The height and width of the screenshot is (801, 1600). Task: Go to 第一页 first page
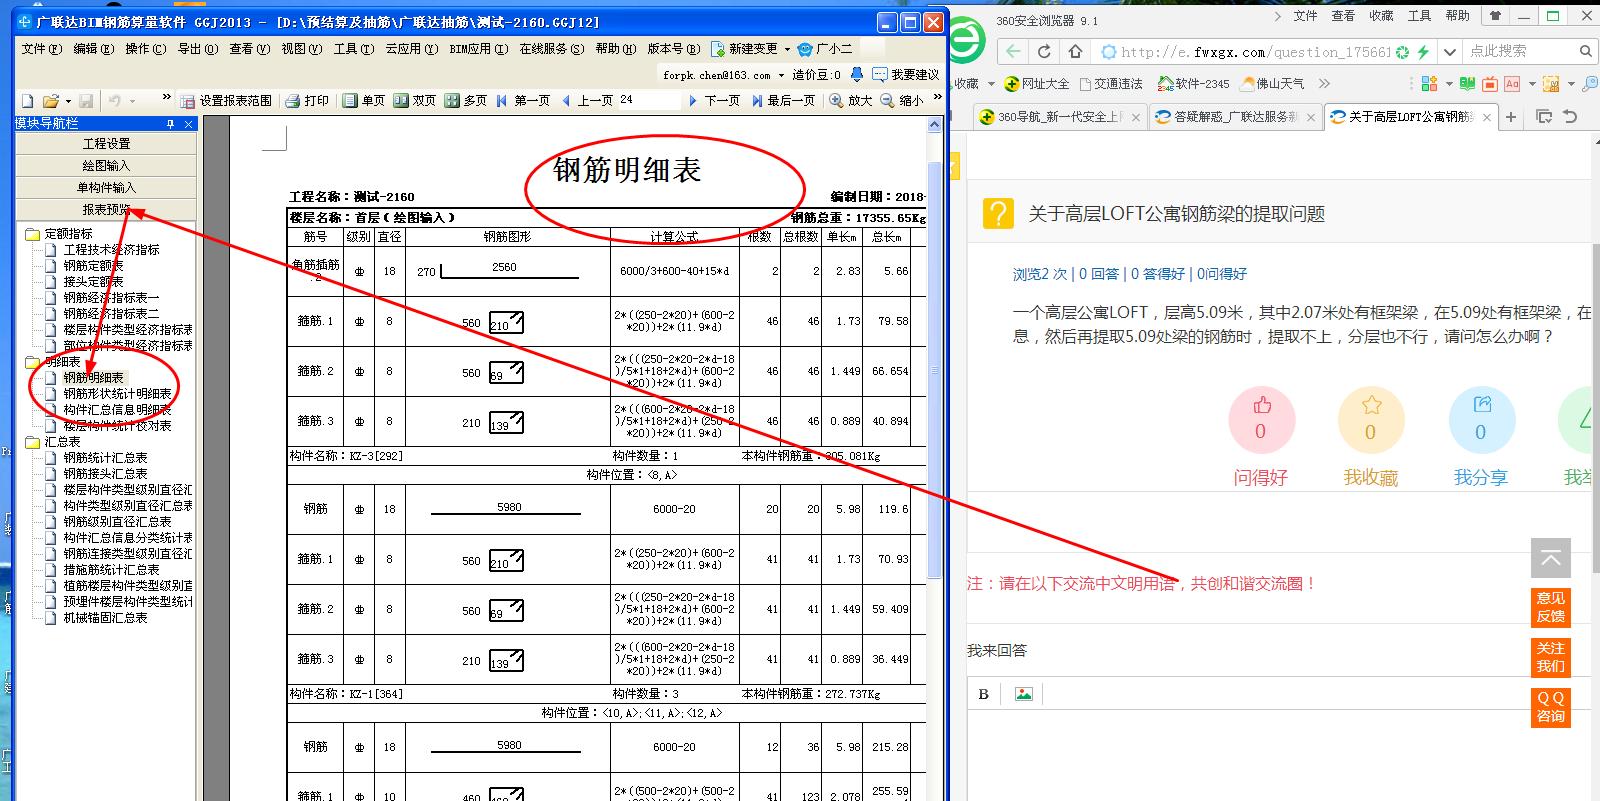(523, 100)
